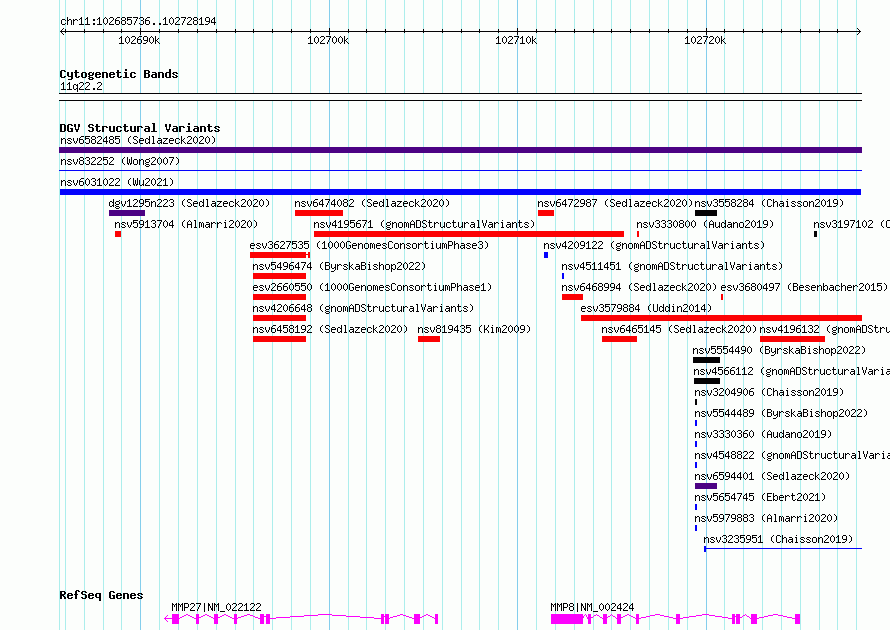Click the MMP8 large magenta exon block
The height and width of the screenshot is (630, 890).
tap(566, 619)
